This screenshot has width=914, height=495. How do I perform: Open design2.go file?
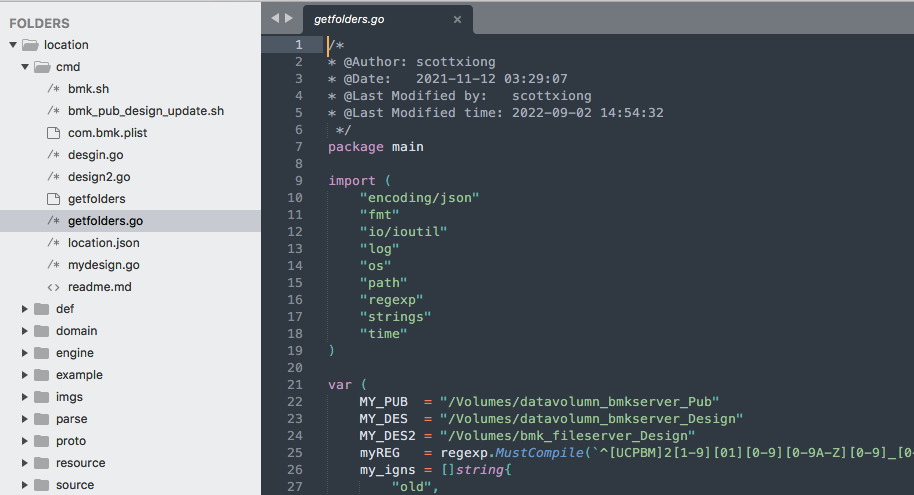(99, 177)
